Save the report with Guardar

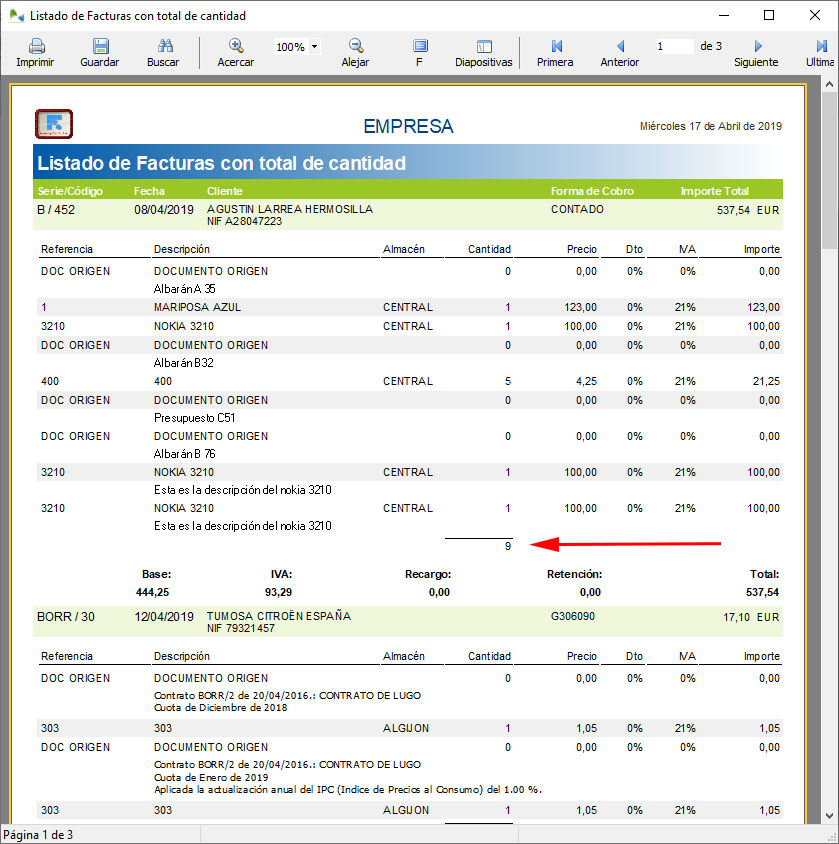tap(100, 47)
